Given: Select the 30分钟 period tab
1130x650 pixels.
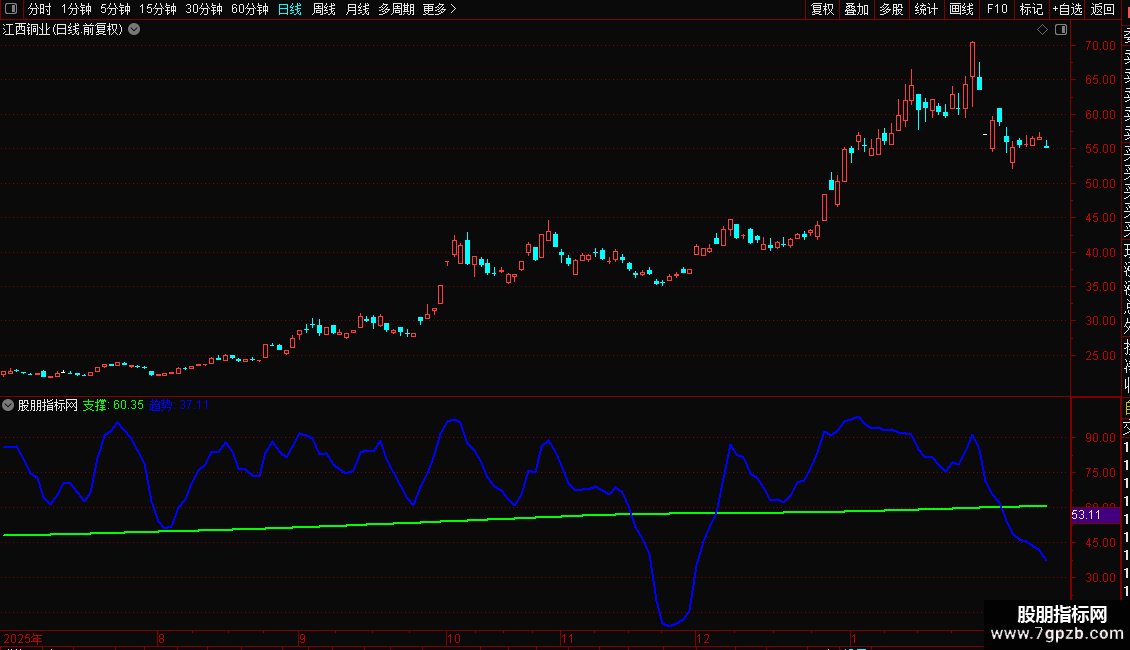Looking at the screenshot, I should click(203, 9).
